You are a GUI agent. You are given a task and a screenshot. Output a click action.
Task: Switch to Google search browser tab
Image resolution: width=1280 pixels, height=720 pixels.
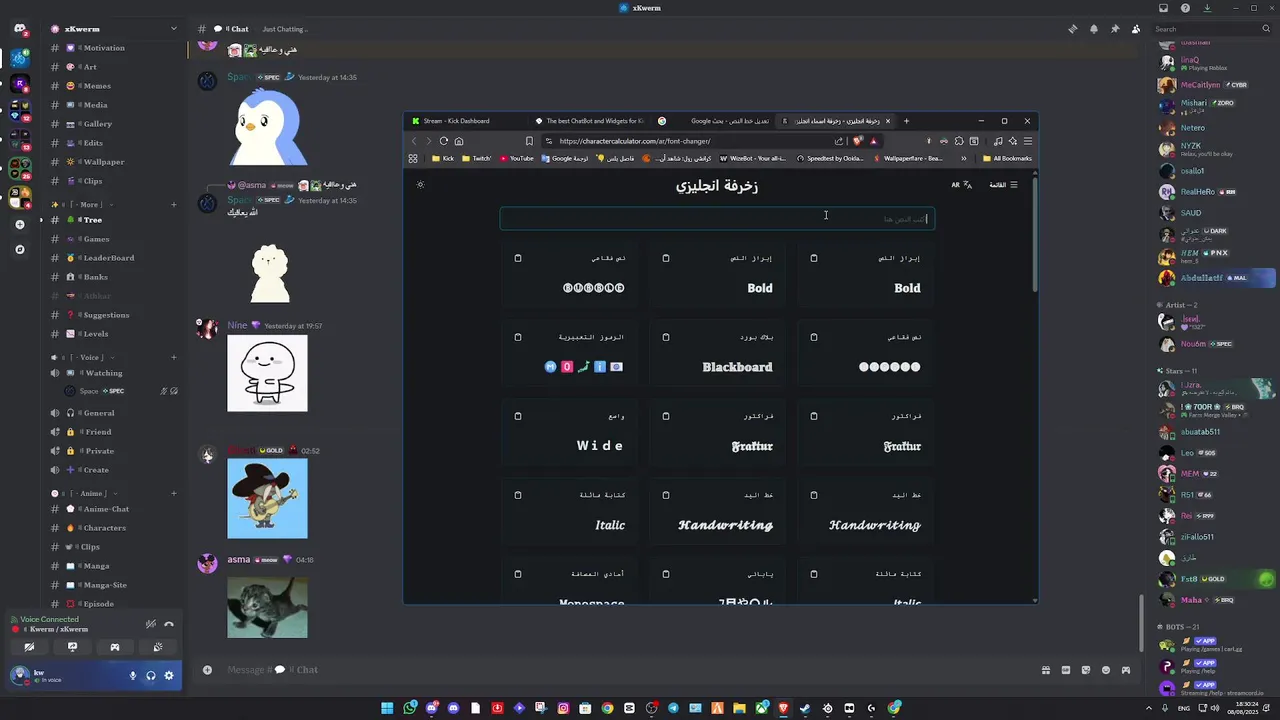[715, 121]
